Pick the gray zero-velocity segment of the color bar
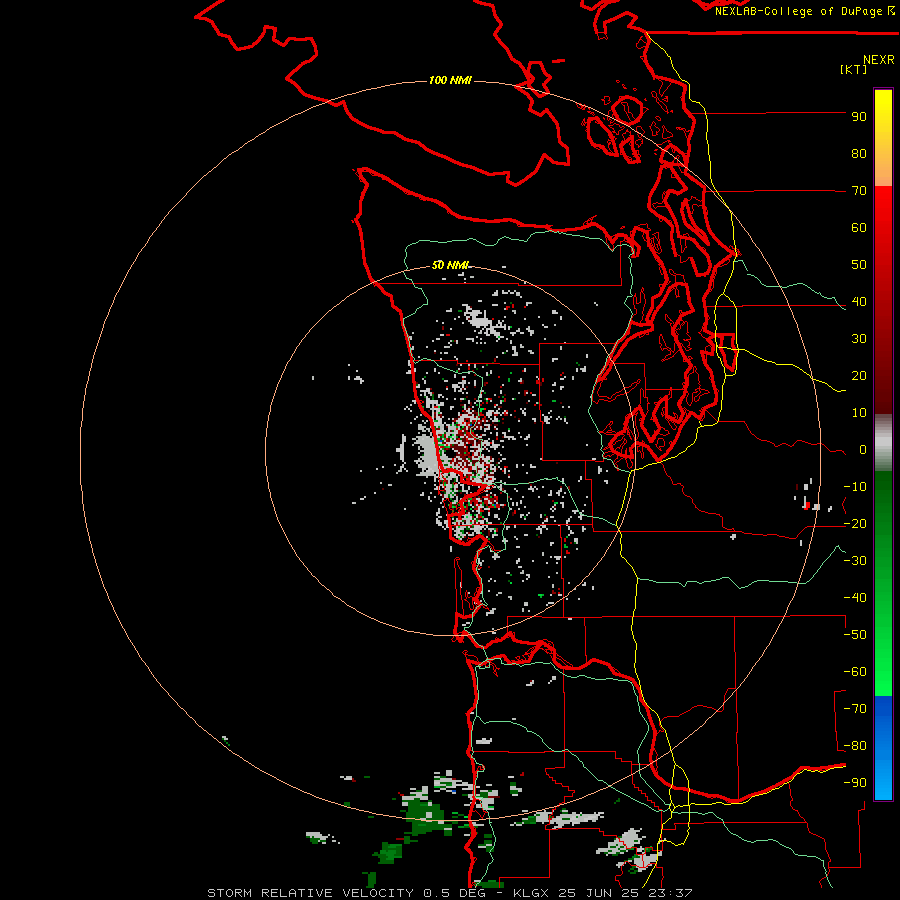Image resolution: width=900 pixels, height=900 pixels. 883,443
